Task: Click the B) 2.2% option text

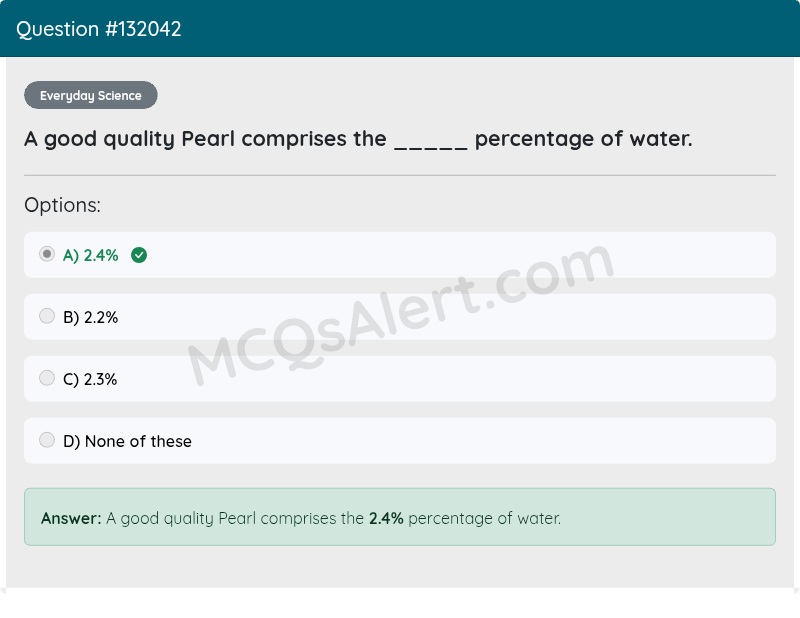Action: [x=91, y=317]
